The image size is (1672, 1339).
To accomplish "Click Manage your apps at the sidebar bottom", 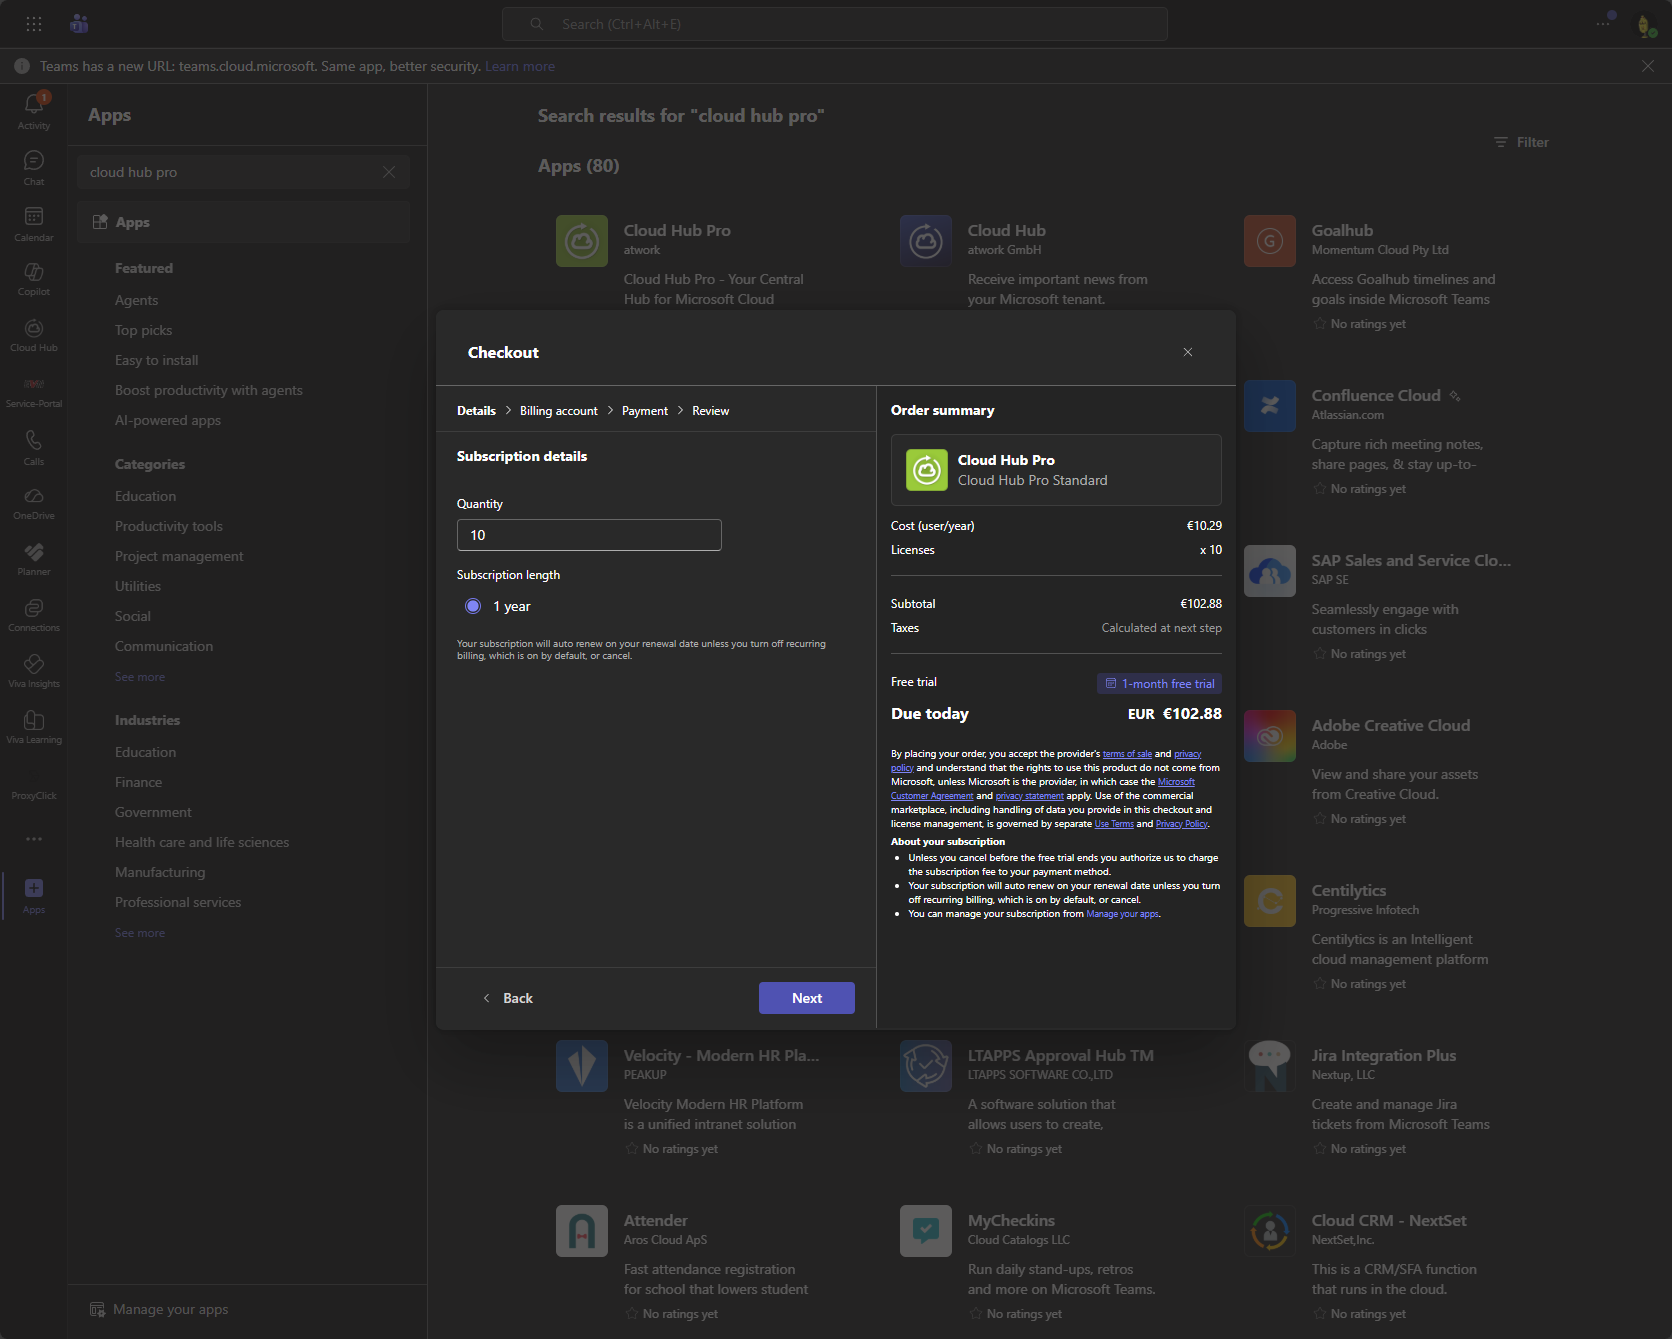I will tap(160, 1309).
